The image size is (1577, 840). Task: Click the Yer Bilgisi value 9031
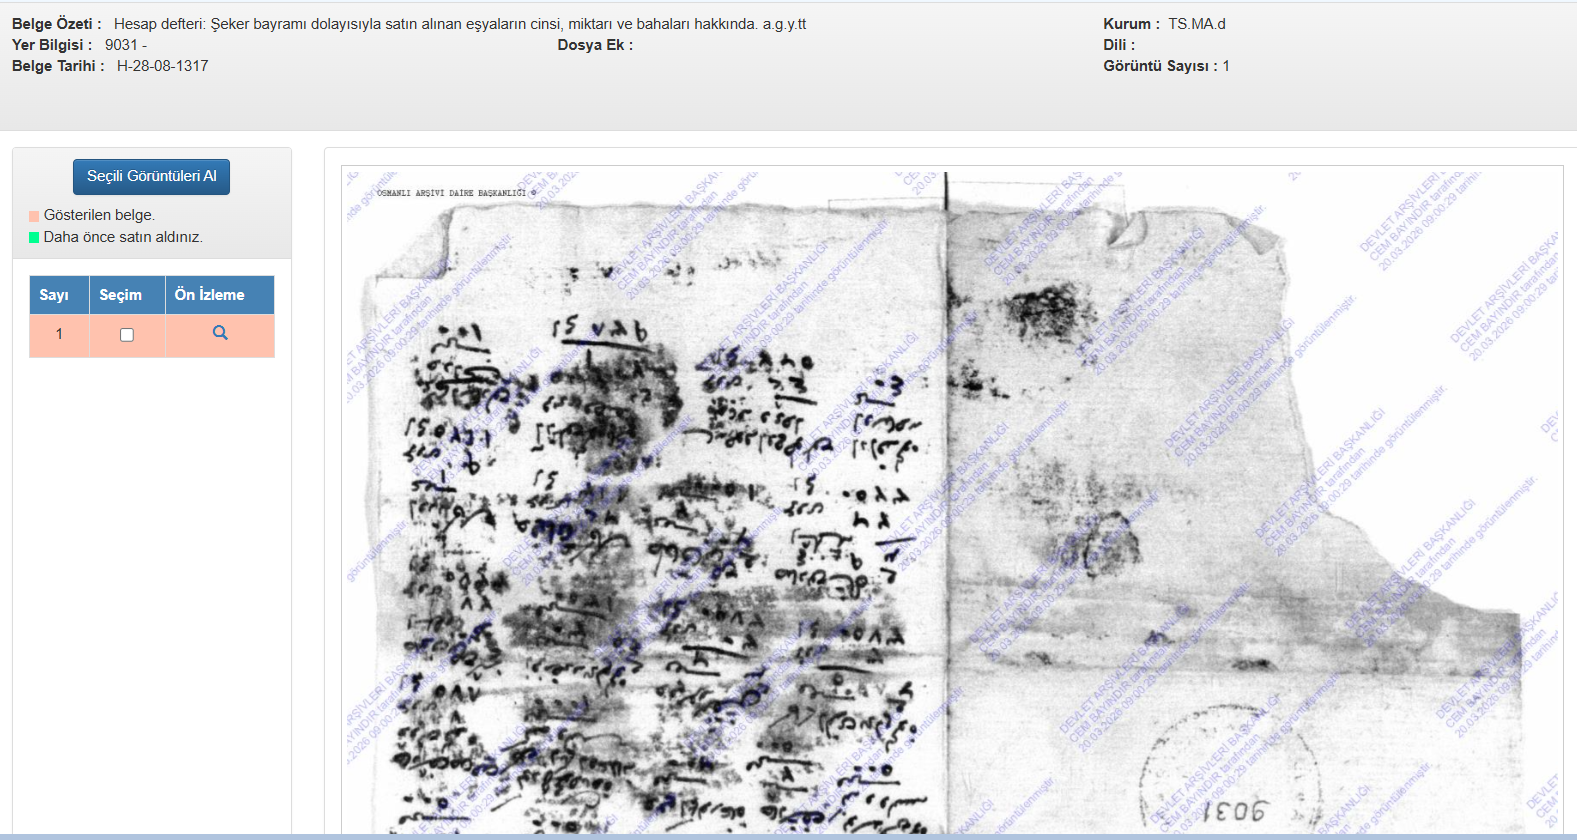122,45
